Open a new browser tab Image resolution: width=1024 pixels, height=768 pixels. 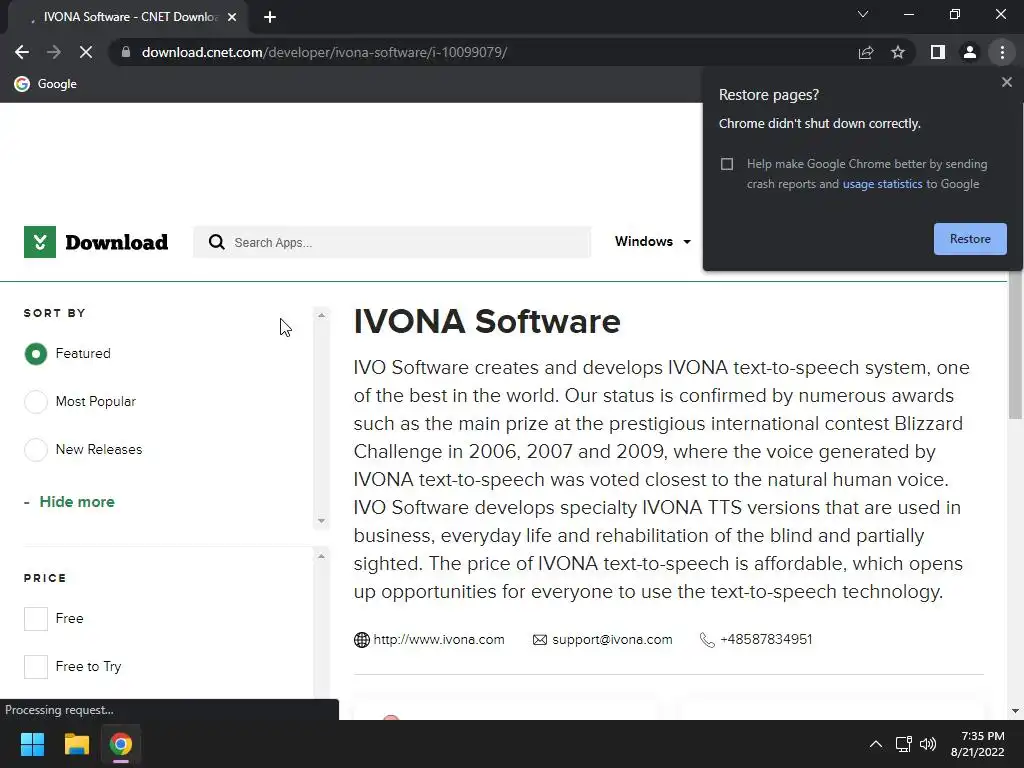[270, 17]
